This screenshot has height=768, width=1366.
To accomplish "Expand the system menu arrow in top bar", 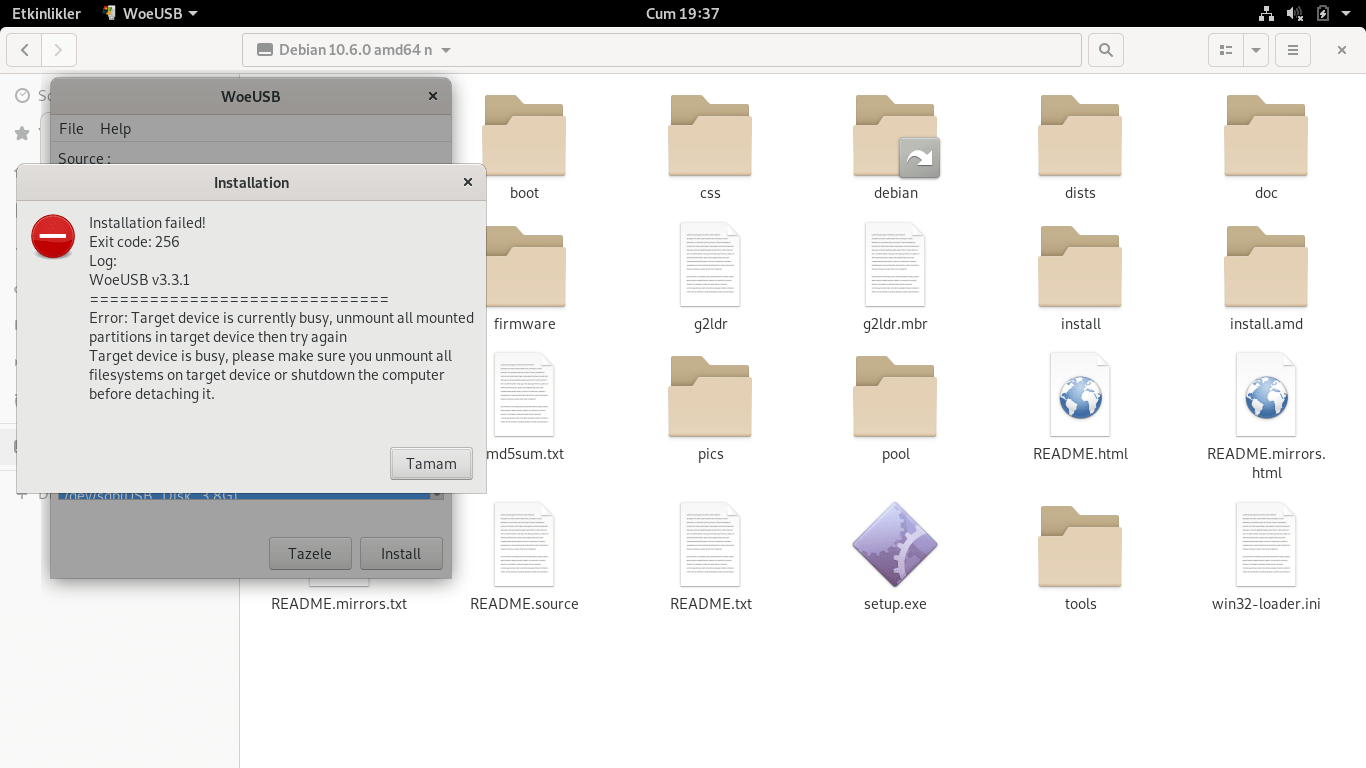I will pyautogui.click(x=1347, y=13).
